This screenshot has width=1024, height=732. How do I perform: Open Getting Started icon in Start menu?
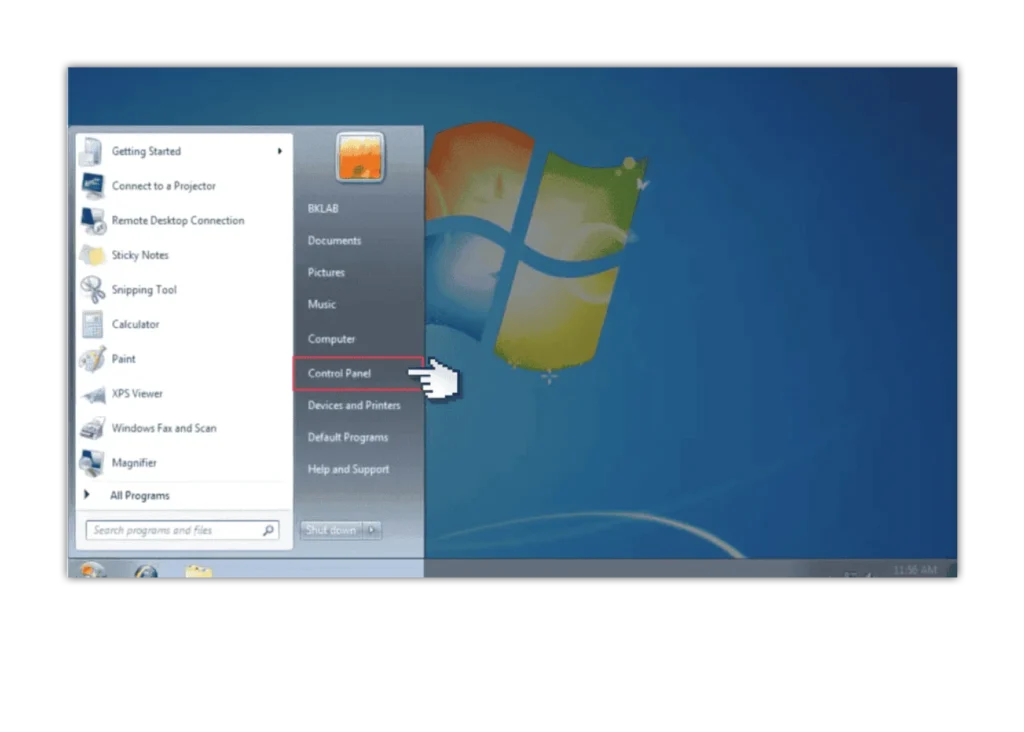[x=92, y=151]
